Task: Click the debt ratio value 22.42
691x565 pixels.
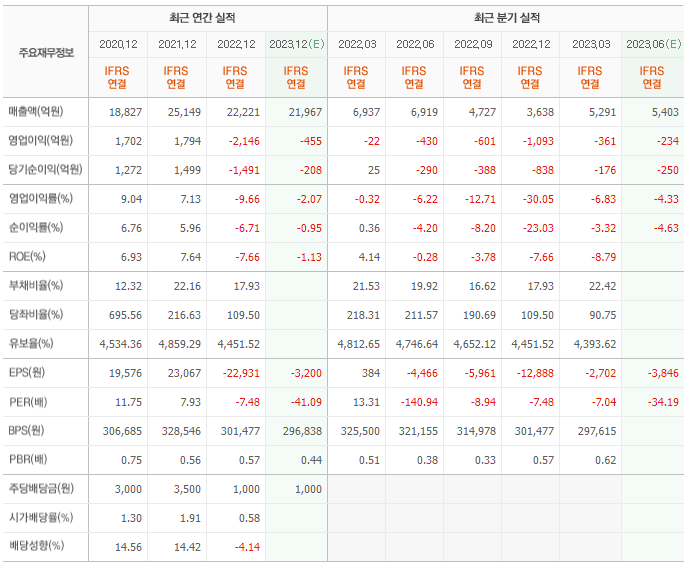Action: click(603, 286)
